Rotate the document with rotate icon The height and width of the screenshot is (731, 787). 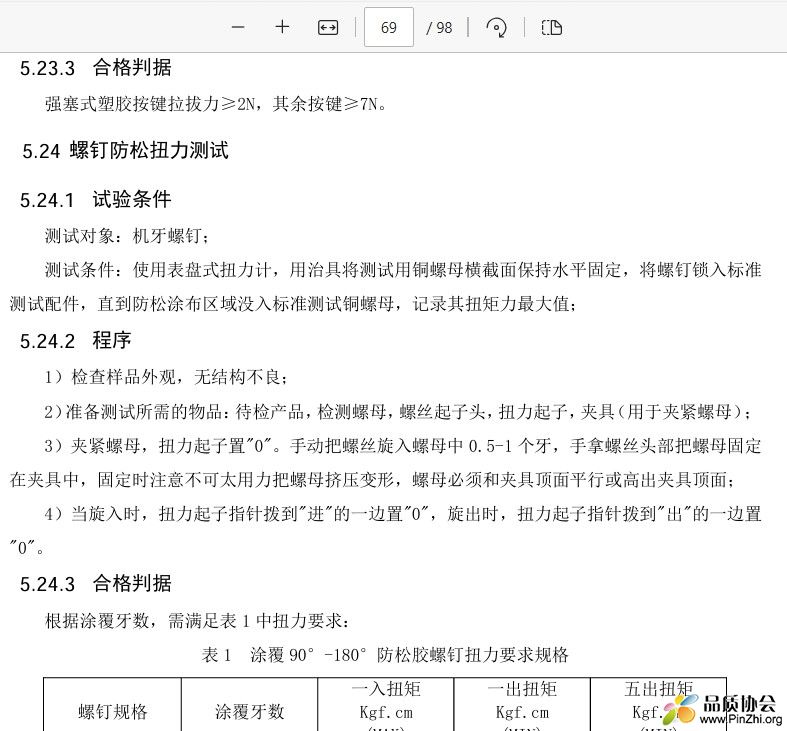pos(496,27)
